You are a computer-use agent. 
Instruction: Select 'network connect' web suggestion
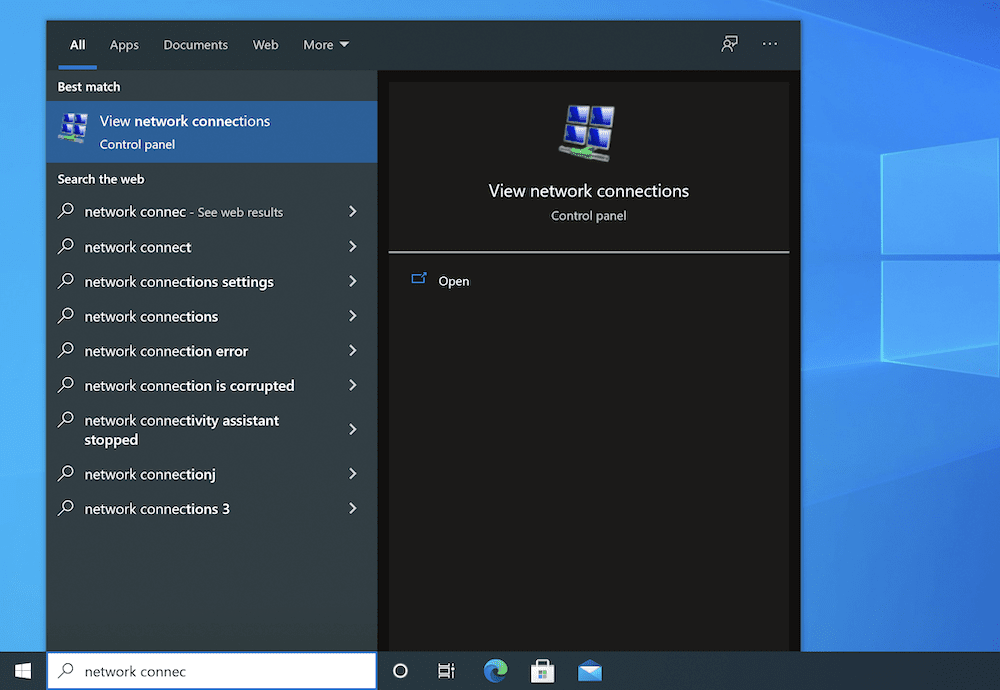click(x=212, y=247)
